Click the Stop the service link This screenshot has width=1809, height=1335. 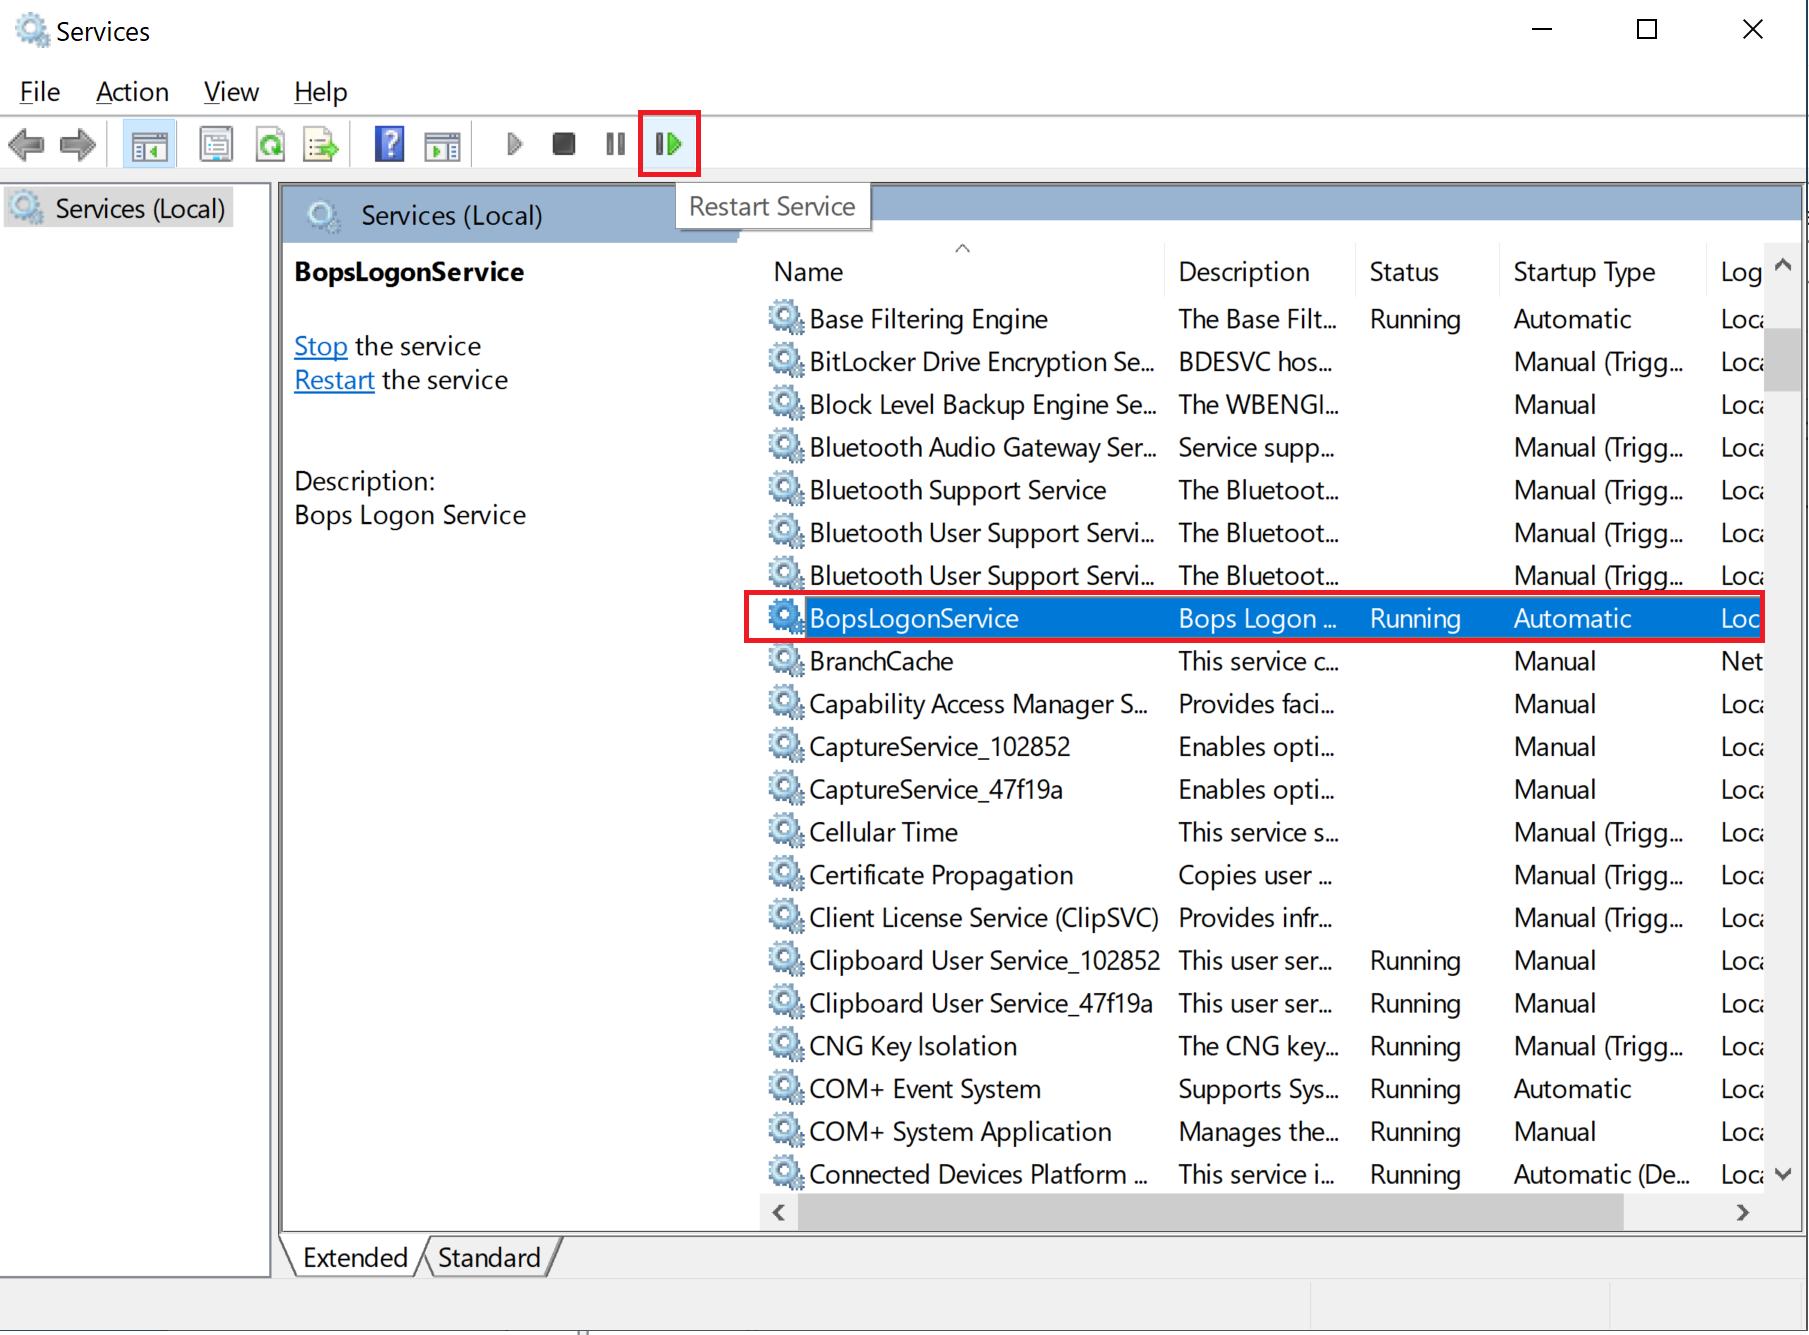[x=320, y=346]
